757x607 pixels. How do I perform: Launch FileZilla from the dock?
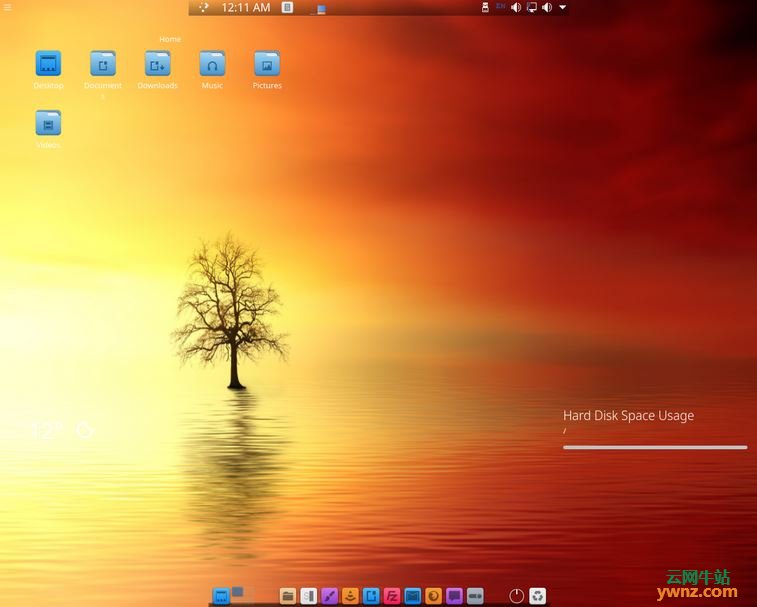(392, 596)
